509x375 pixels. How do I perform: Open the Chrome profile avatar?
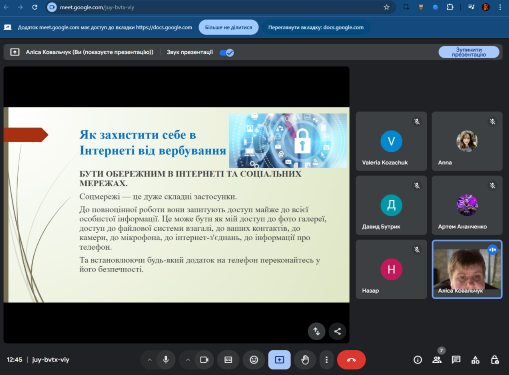tap(486, 7)
